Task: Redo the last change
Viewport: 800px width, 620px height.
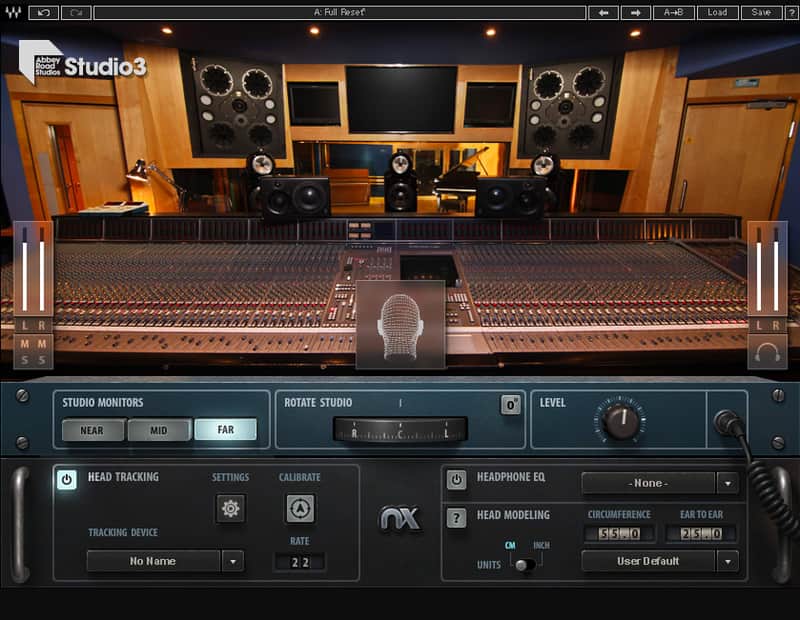Action: point(76,12)
